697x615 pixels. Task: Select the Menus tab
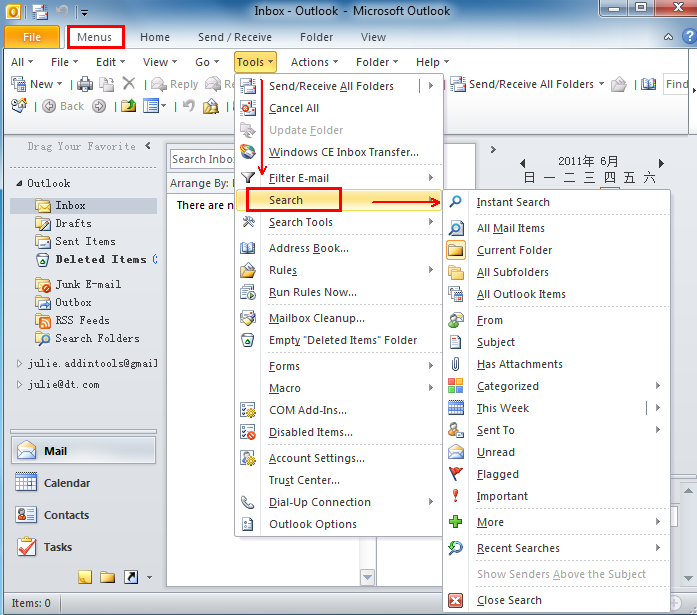pos(96,37)
